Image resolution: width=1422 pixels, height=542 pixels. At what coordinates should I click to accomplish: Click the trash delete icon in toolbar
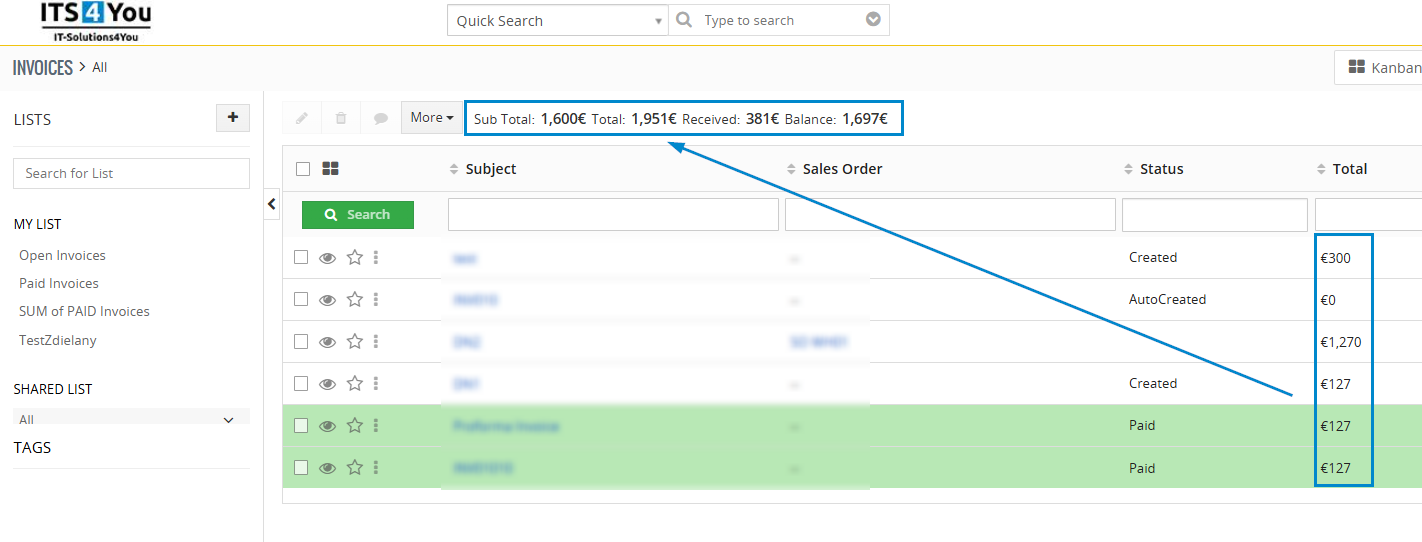341,118
